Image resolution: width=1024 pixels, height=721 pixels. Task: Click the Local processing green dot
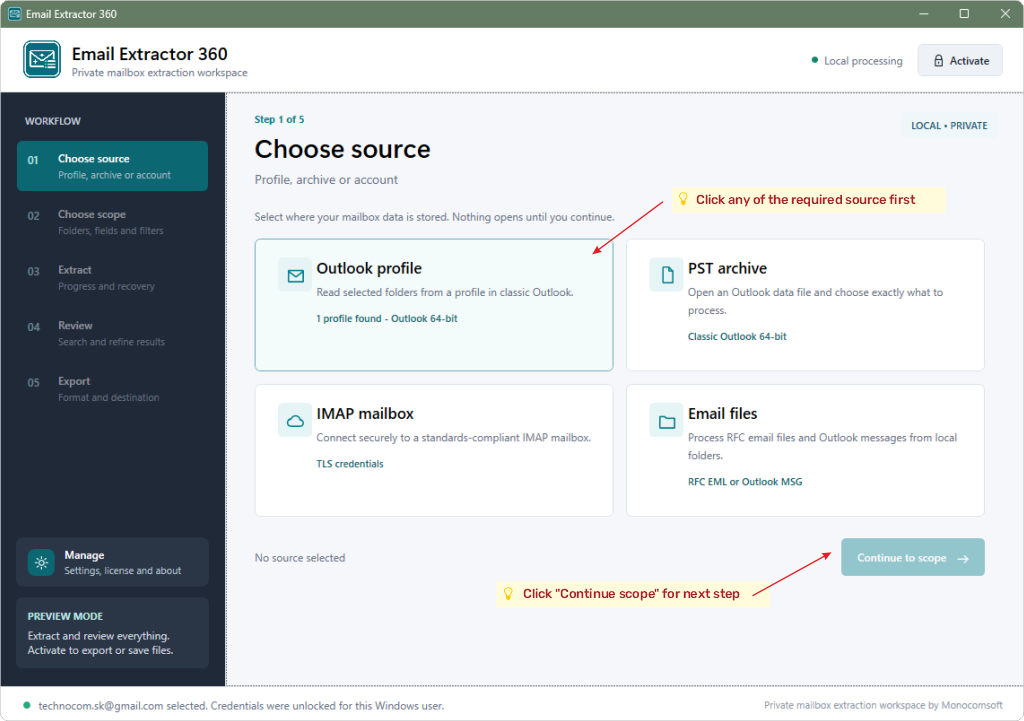[x=814, y=60]
